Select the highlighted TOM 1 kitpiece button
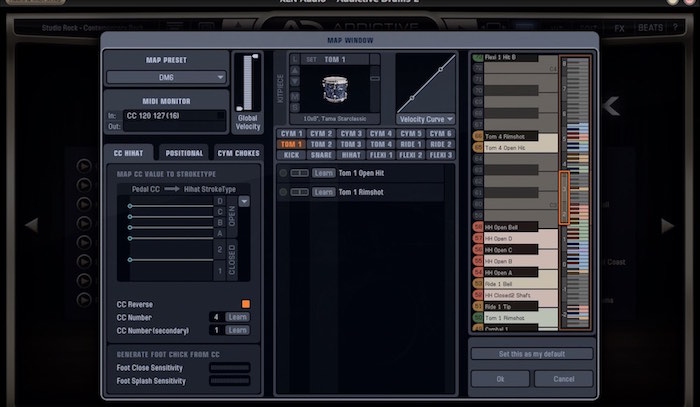 (x=292, y=144)
